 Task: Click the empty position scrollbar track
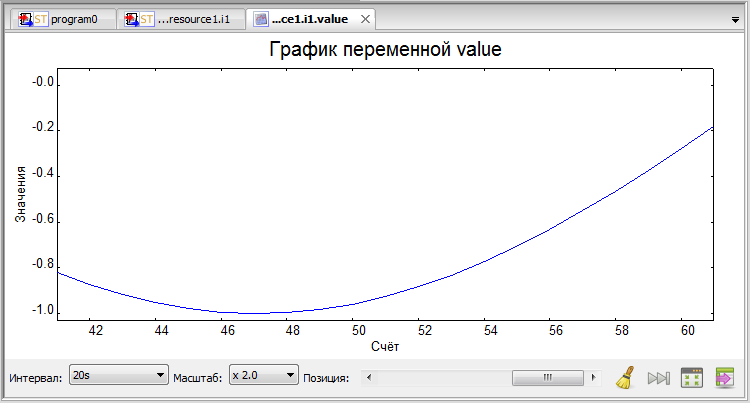point(440,378)
